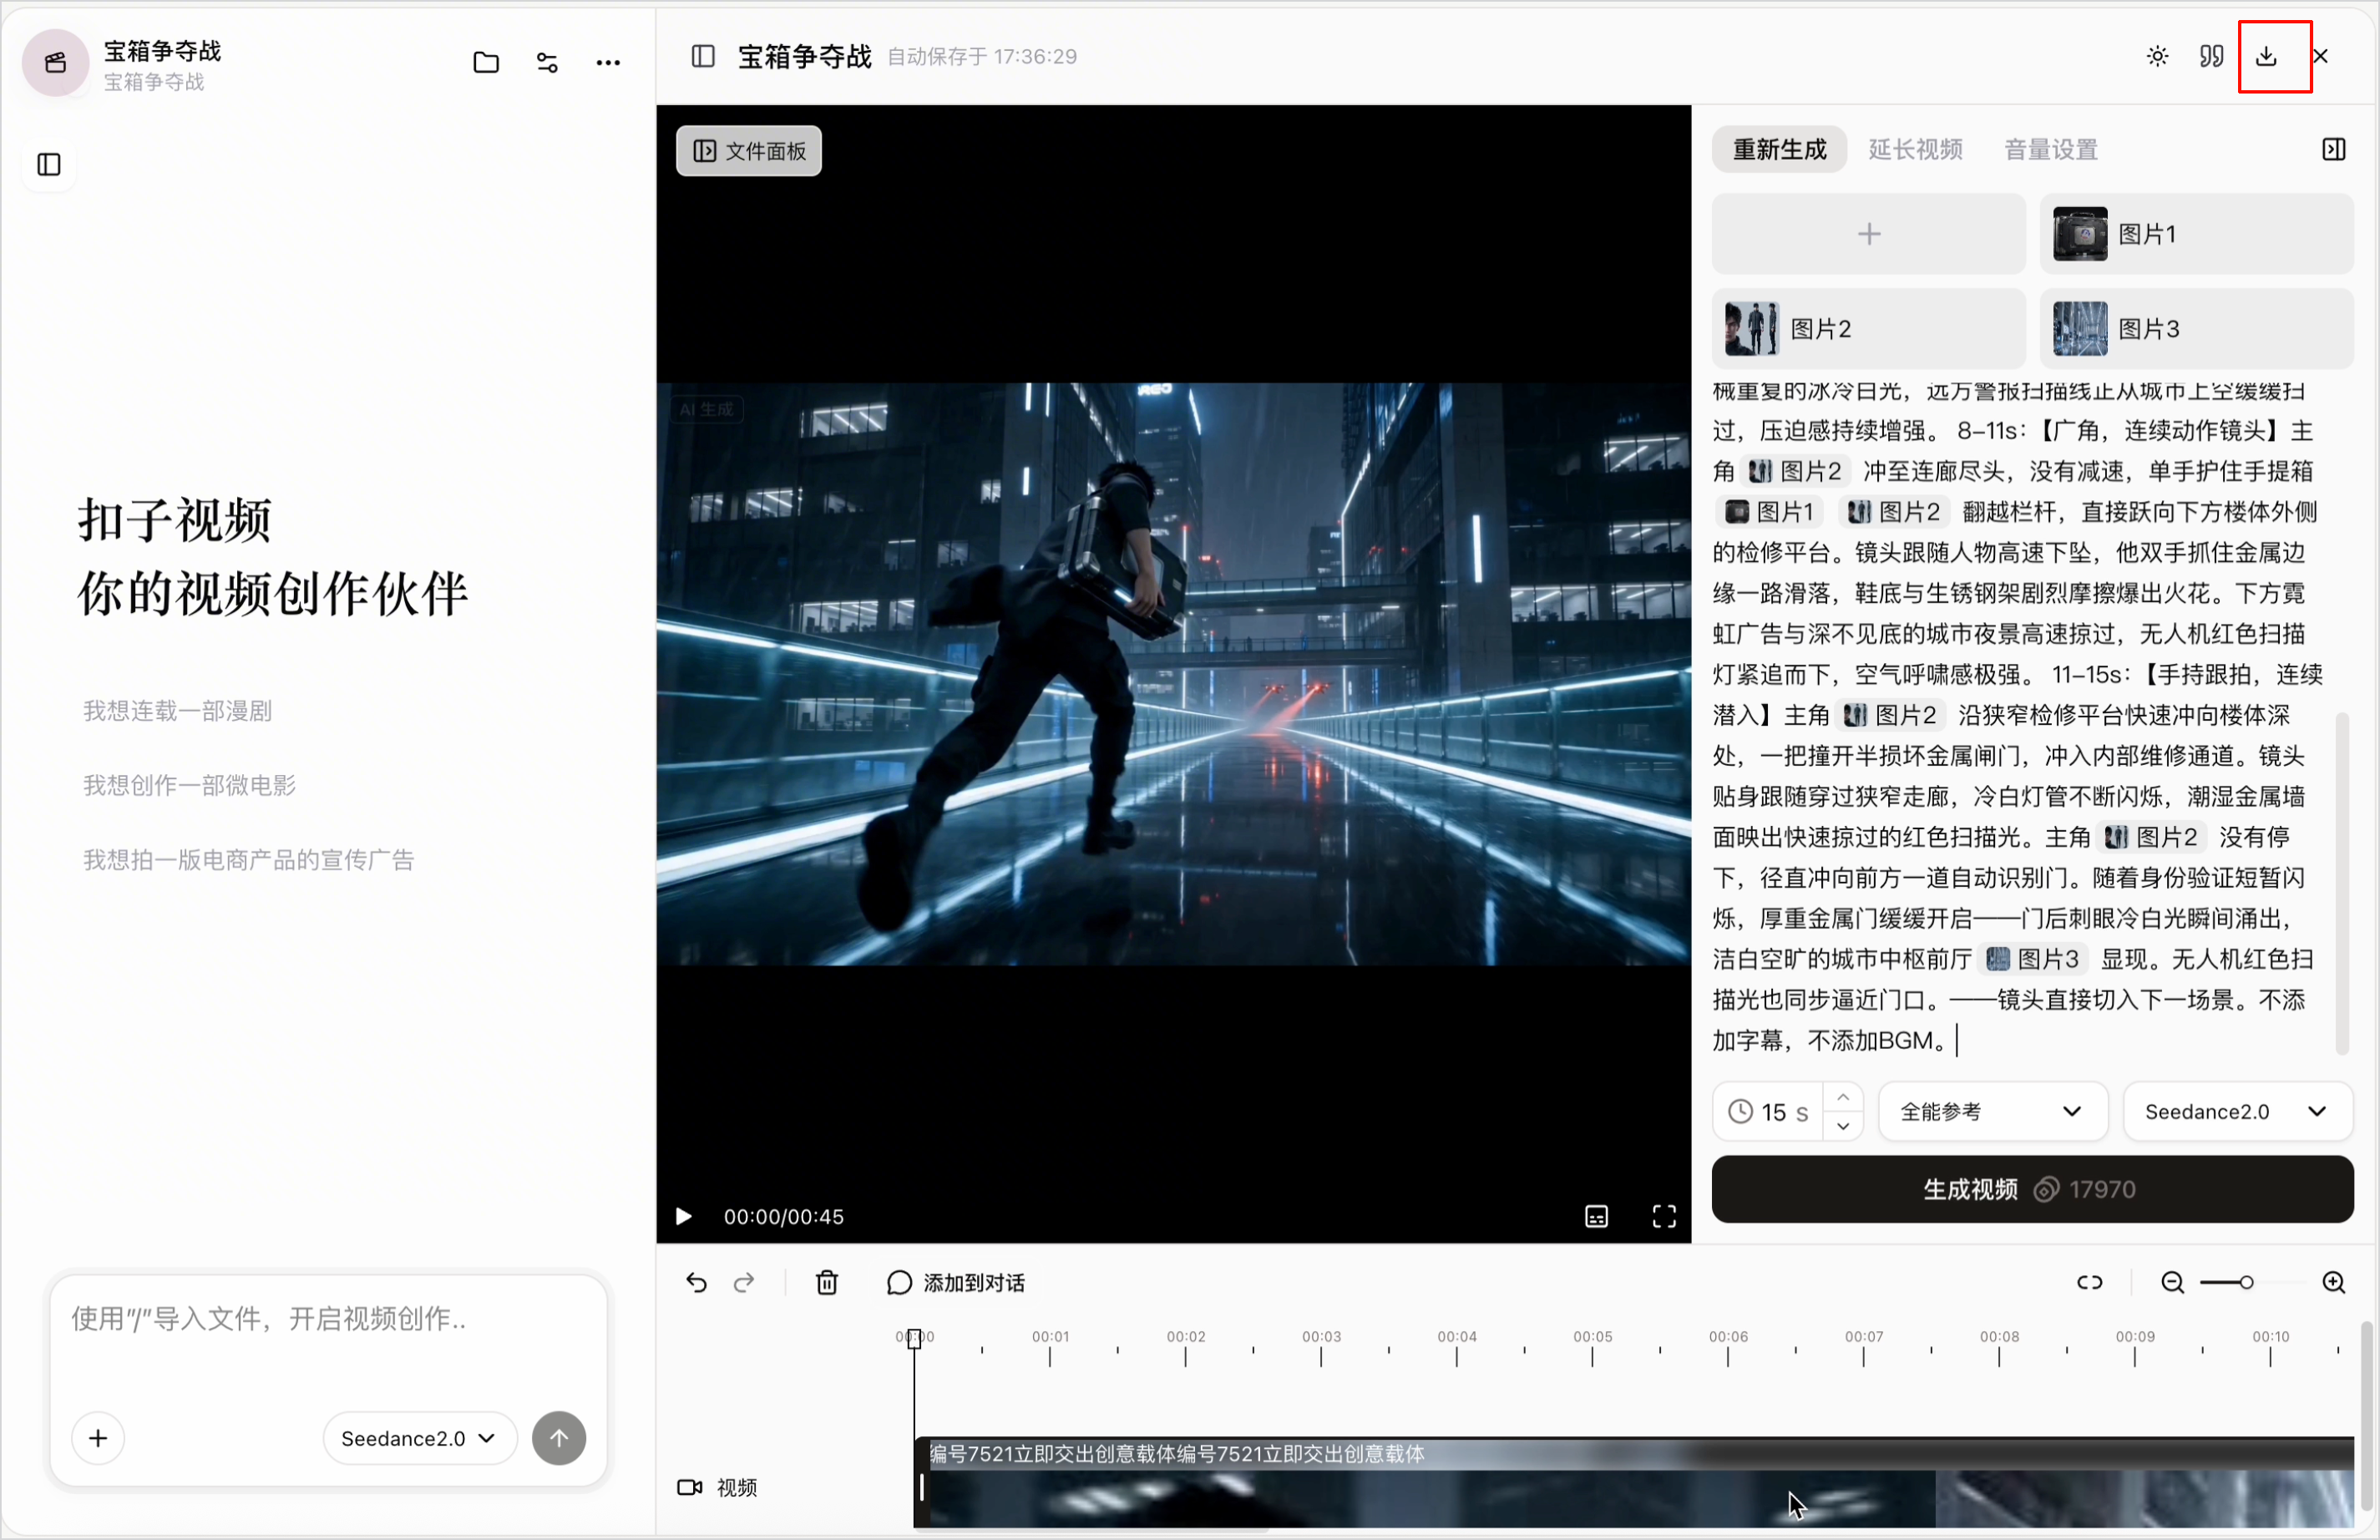Open the Seedance2.0 dropdown in the chat box
Image resolution: width=2380 pixels, height=1540 pixels.
coord(419,1438)
